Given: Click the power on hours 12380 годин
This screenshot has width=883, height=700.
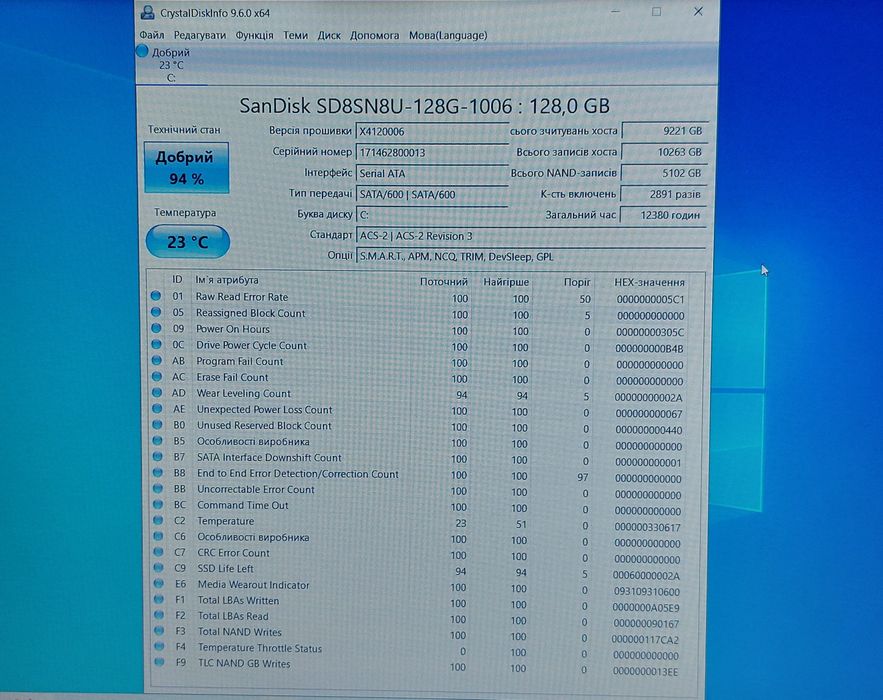Looking at the screenshot, I should coord(663,215).
